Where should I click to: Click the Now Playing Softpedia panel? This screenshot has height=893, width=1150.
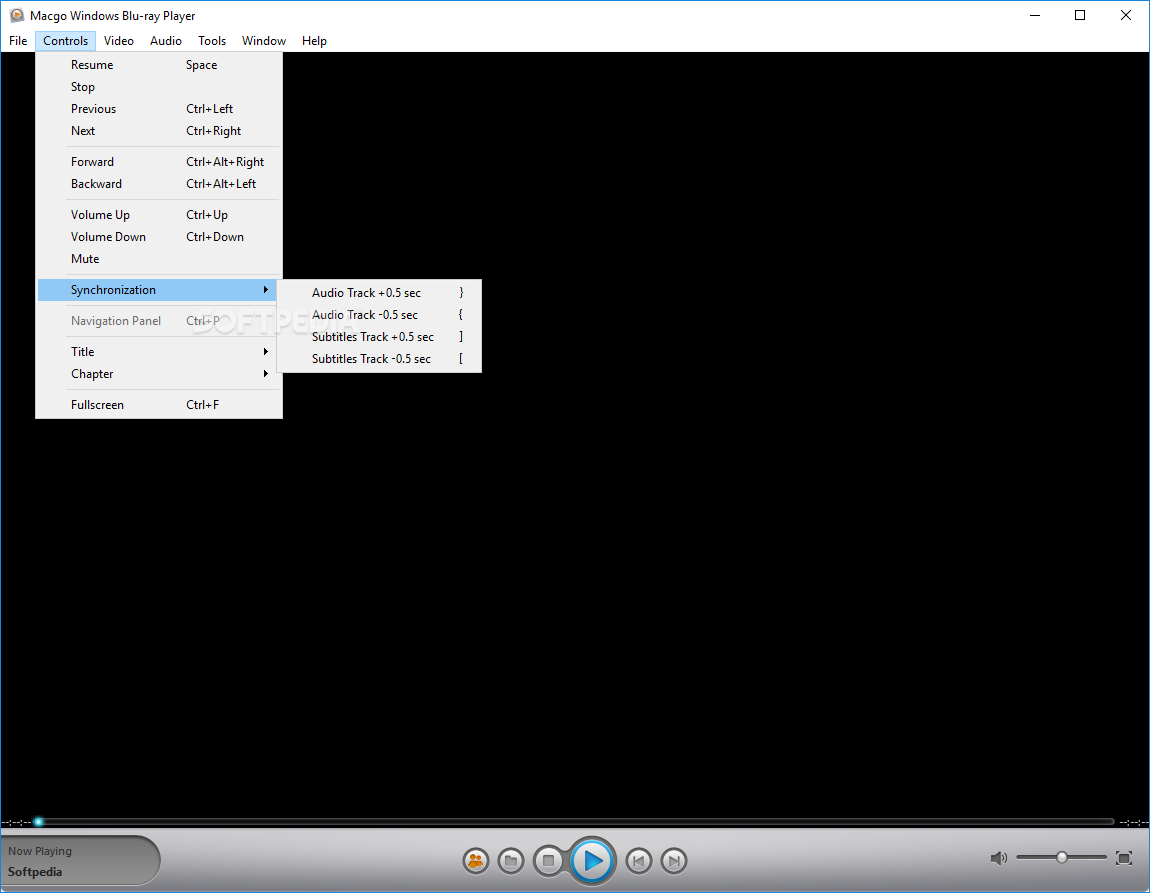pyautogui.click(x=80, y=861)
